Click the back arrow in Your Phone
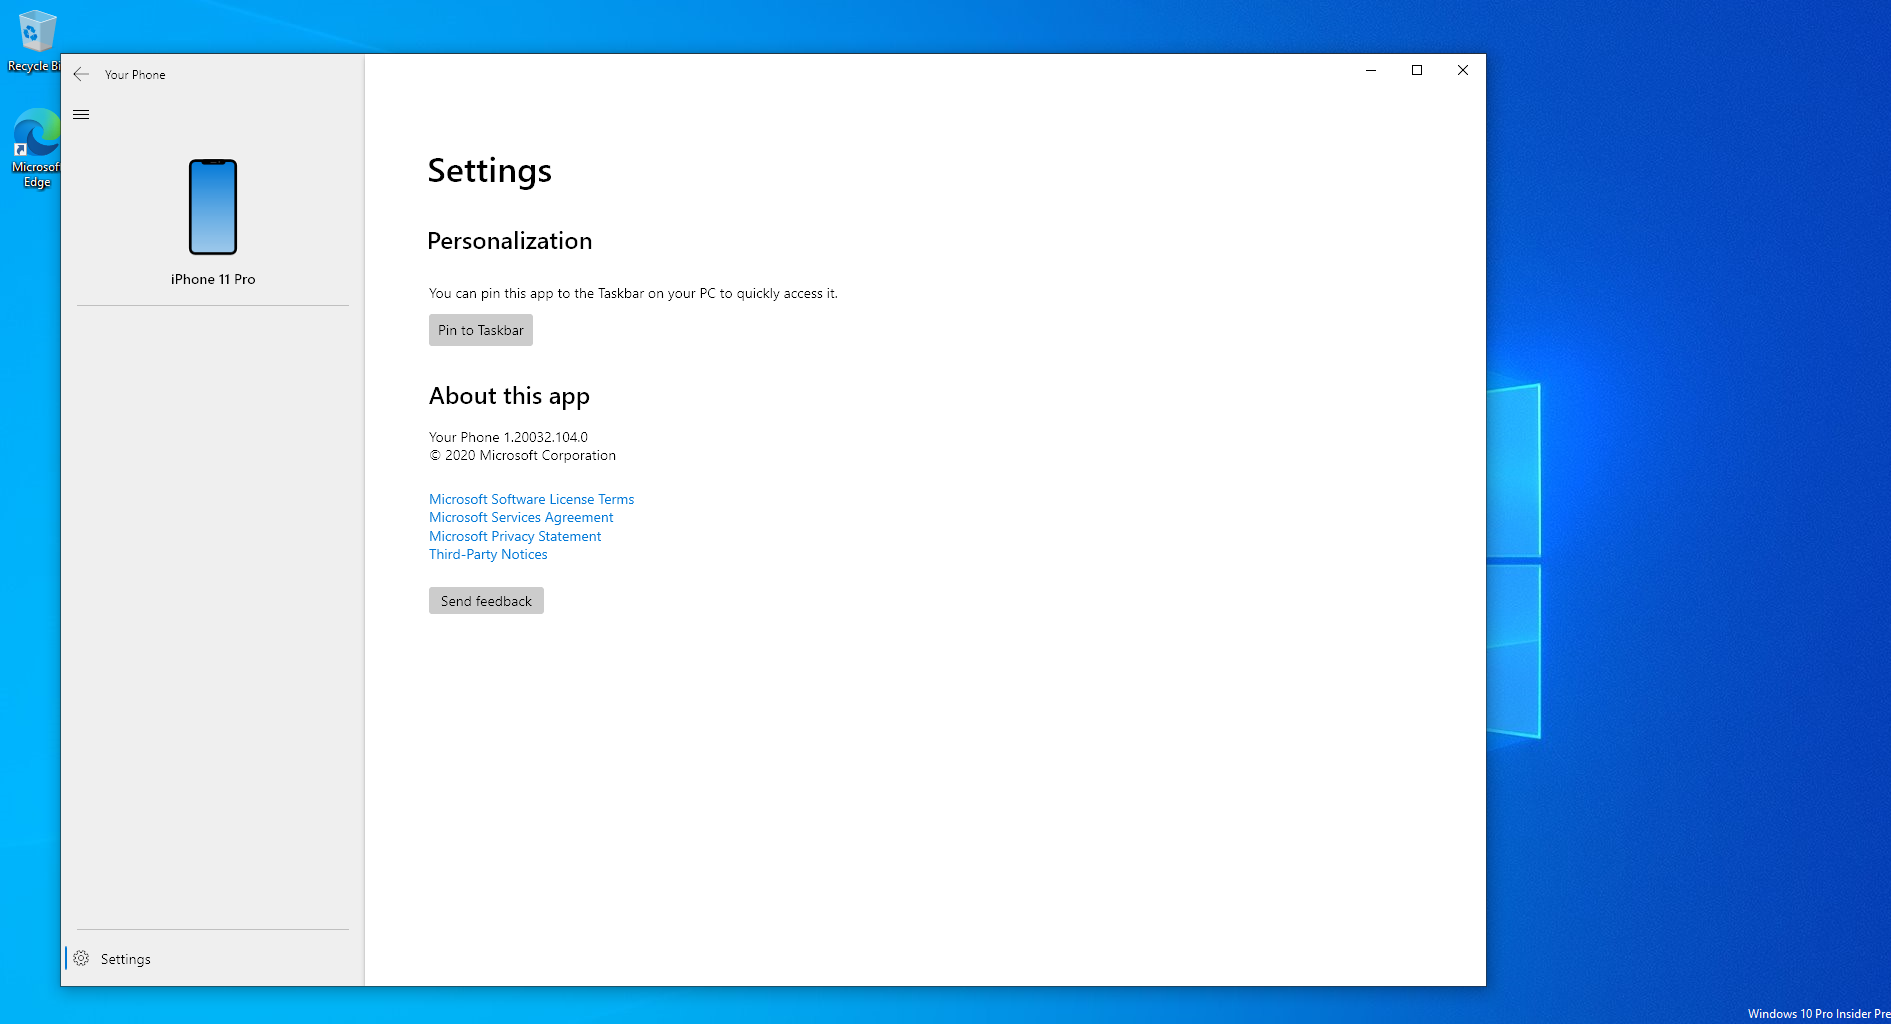 coord(81,74)
